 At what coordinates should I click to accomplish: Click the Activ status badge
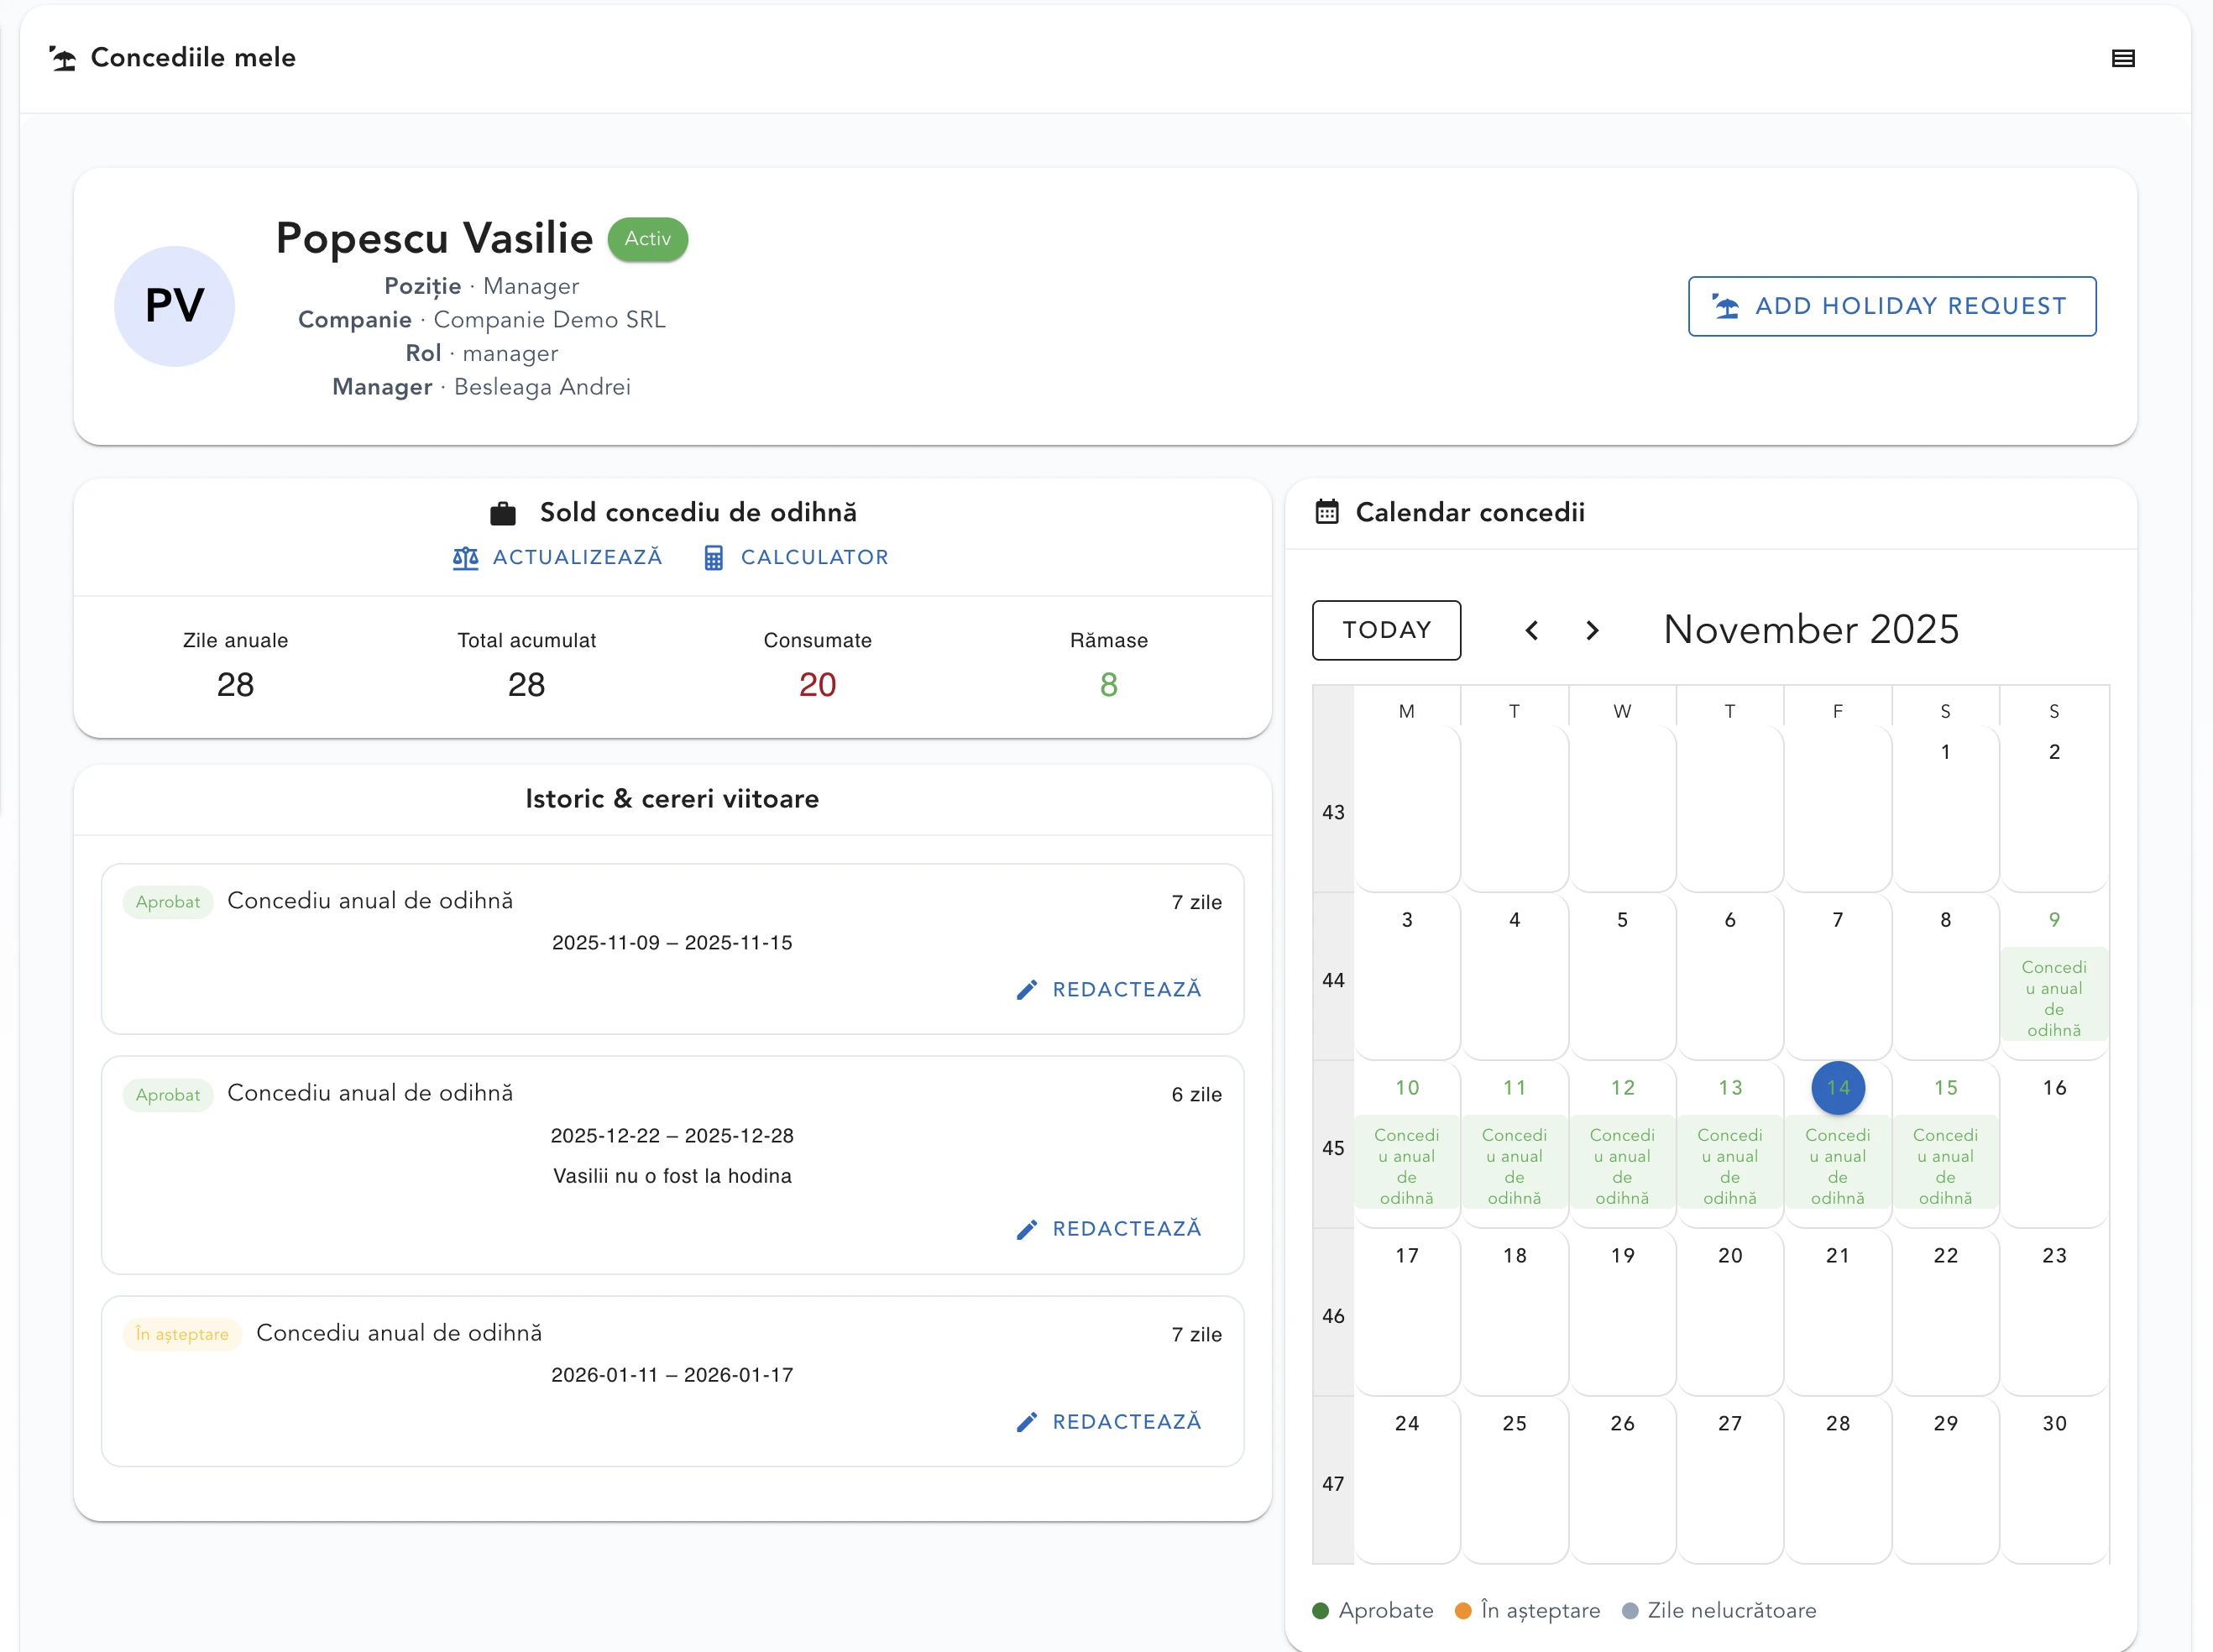(648, 239)
